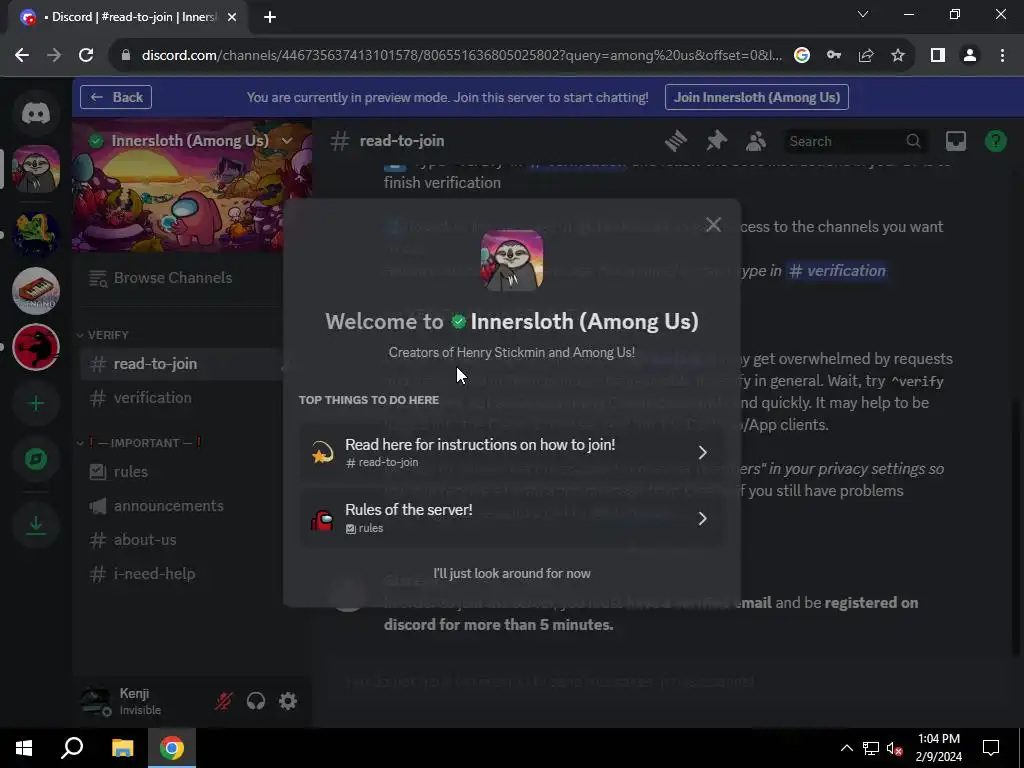
Task: Open Chrome profile avatar icon
Action: click(970, 56)
